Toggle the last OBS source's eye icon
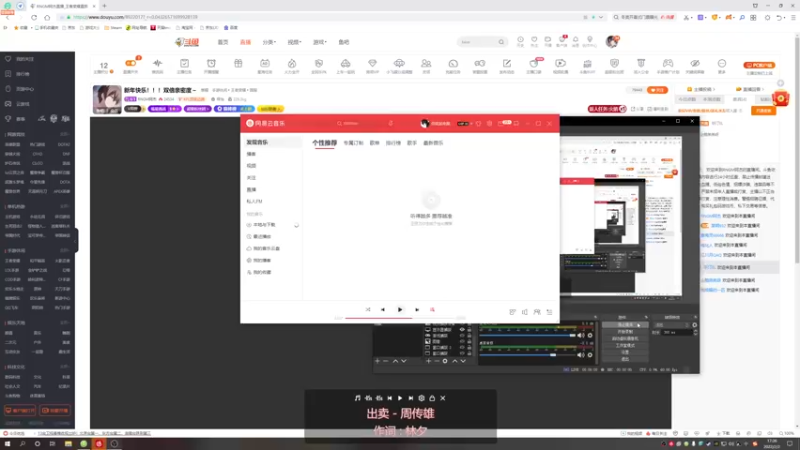800x450 pixels. pyautogui.click(x=462, y=353)
